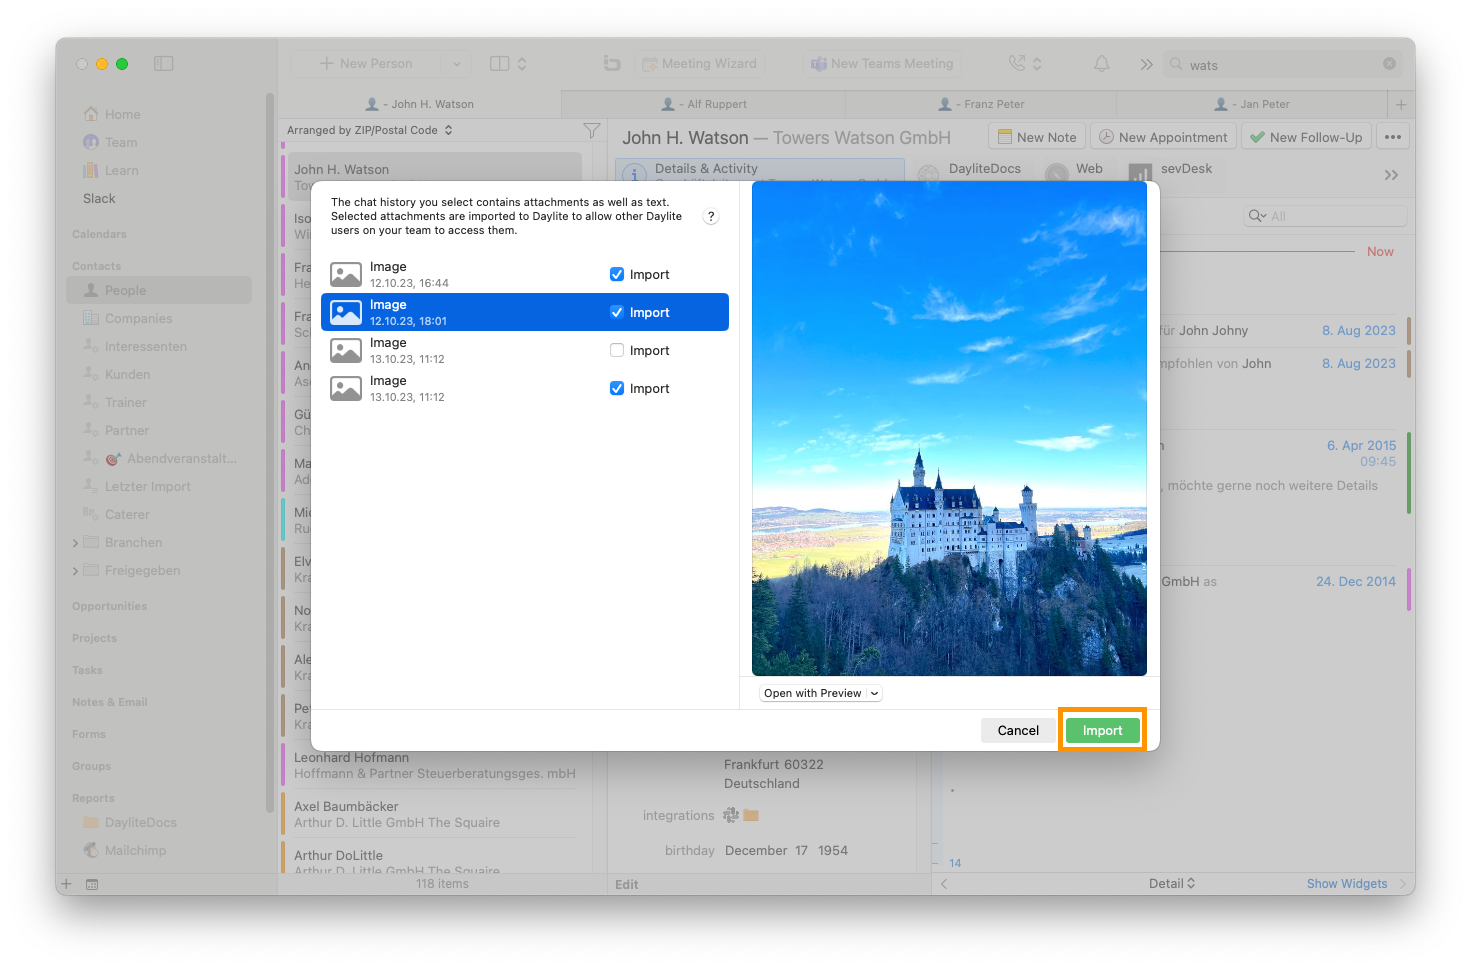Open the more actions ellipsis button
The height and width of the screenshot is (969, 1471).
(1393, 137)
